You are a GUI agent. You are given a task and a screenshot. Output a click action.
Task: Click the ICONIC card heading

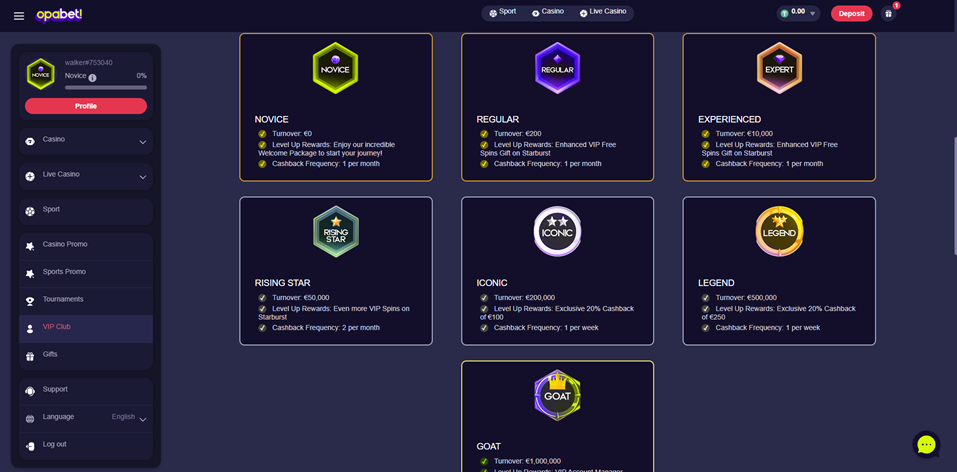pyautogui.click(x=492, y=283)
